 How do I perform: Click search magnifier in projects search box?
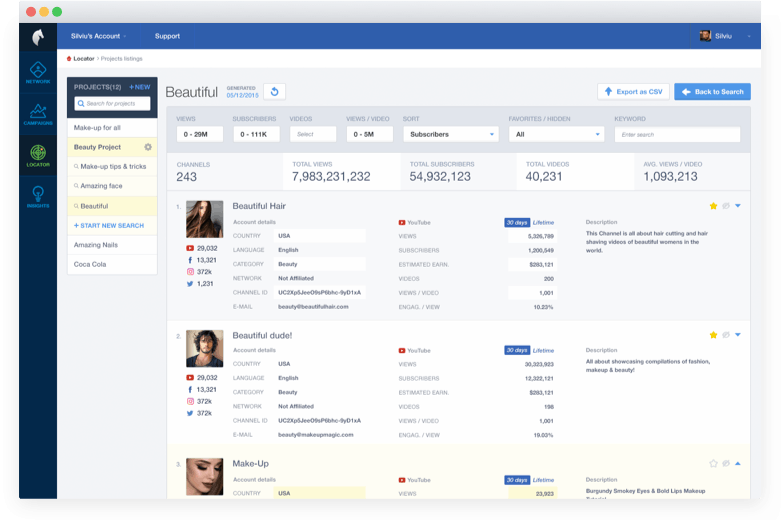(81, 104)
